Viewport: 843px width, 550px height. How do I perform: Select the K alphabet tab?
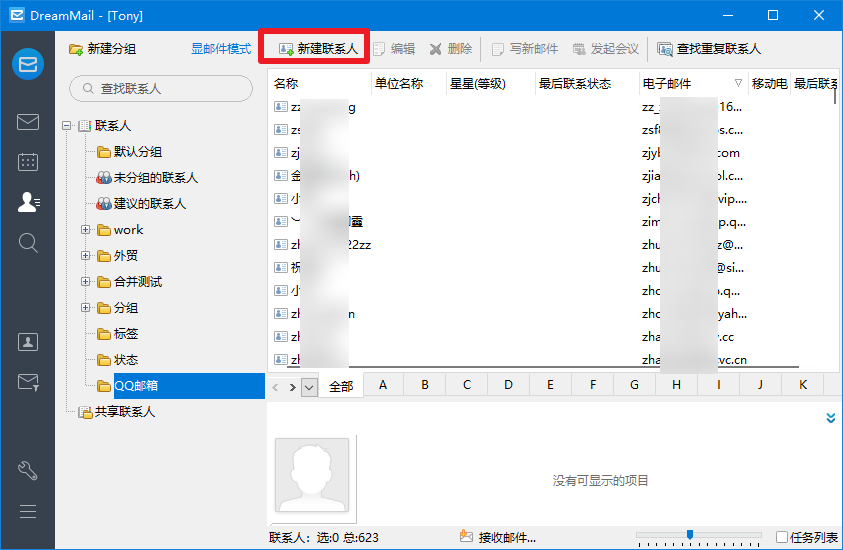click(803, 384)
